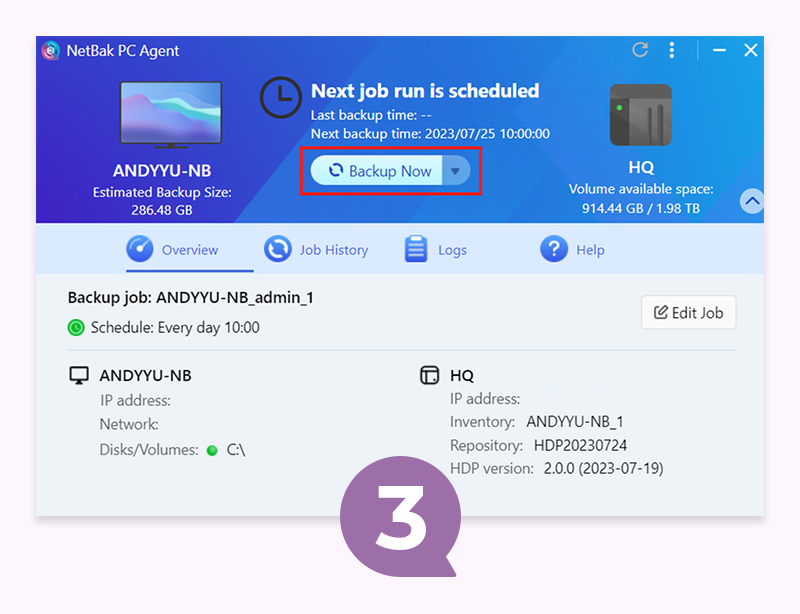
Task: Click the Help question mark icon
Action: coord(553,249)
